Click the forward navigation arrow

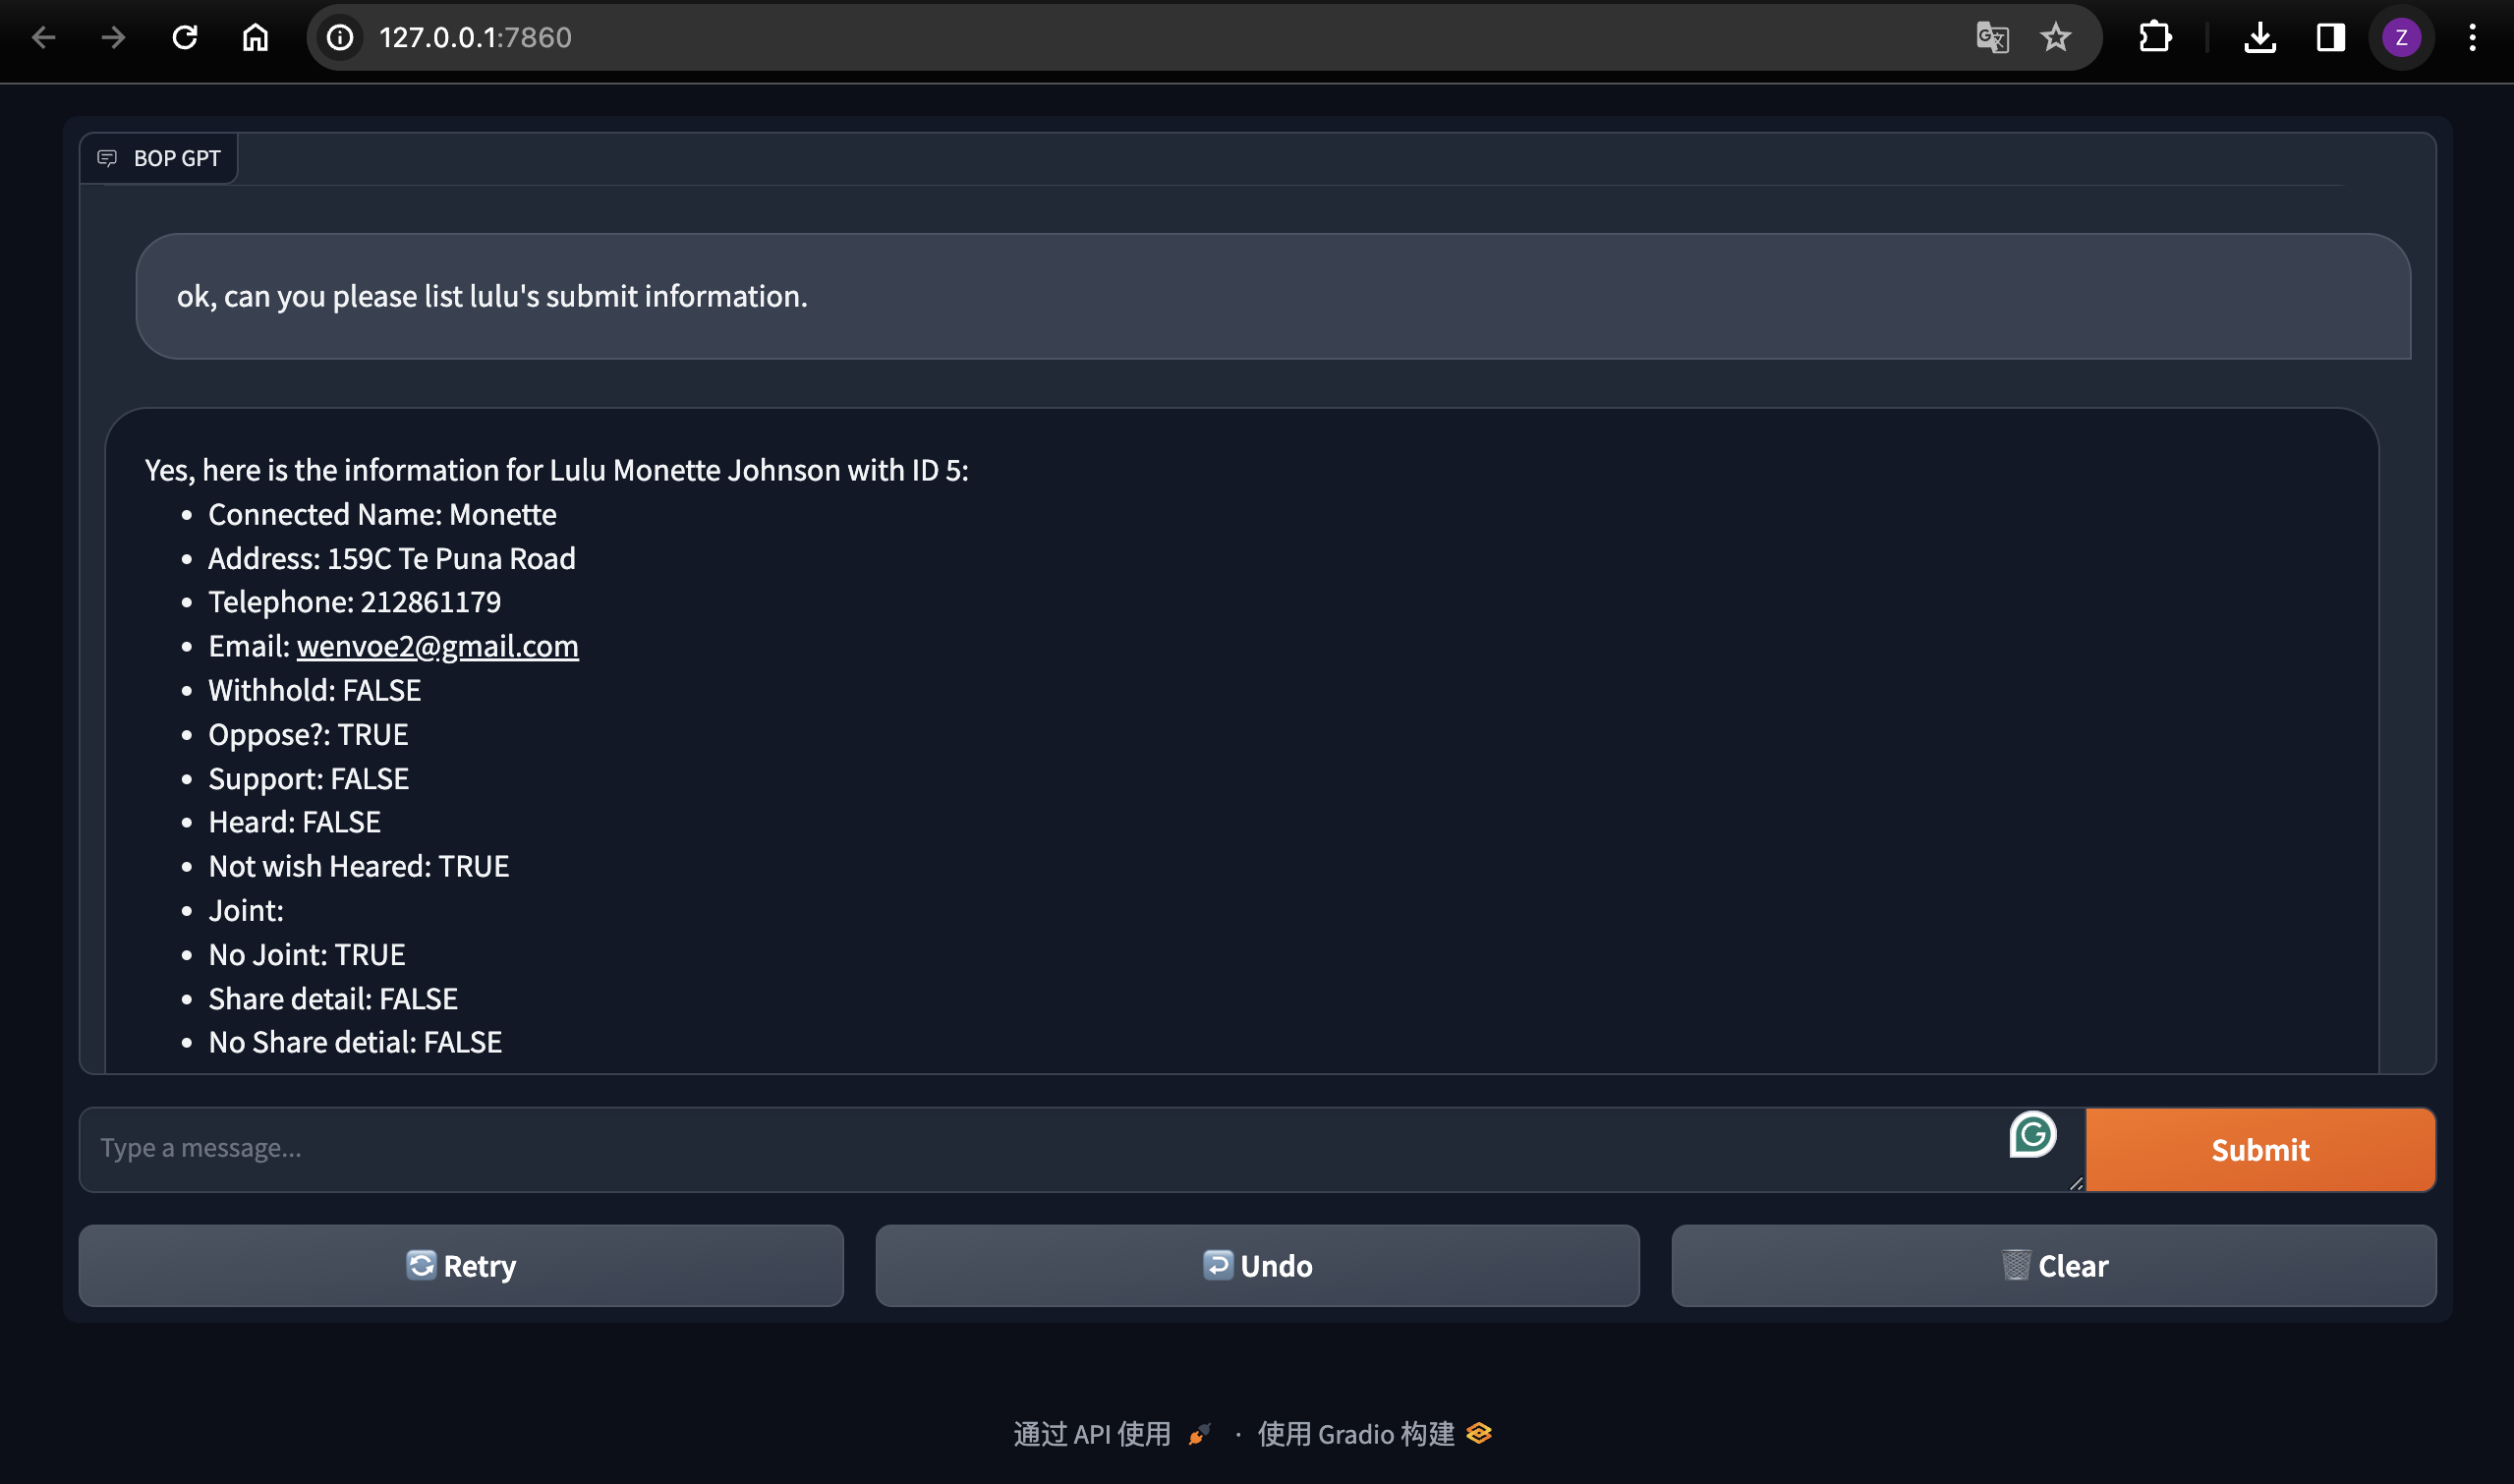point(114,38)
